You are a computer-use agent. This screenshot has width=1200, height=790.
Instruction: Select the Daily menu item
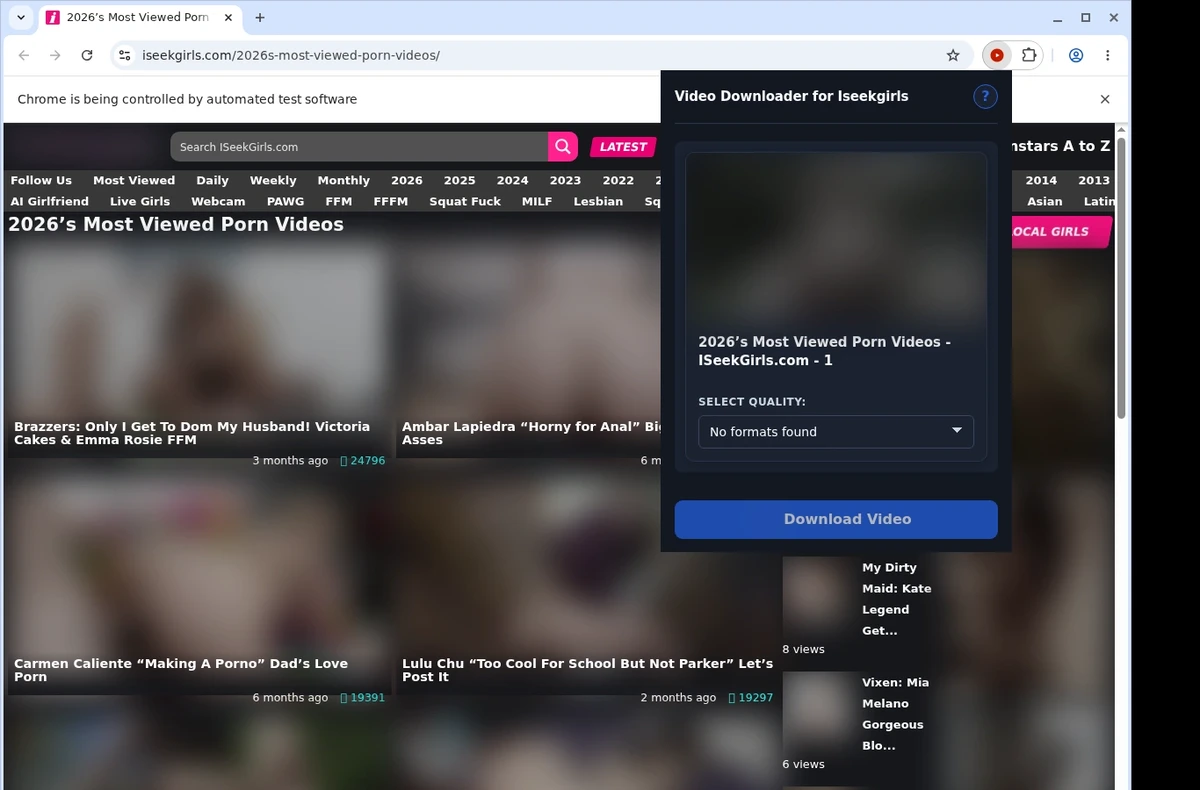pyautogui.click(x=212, y=180)
